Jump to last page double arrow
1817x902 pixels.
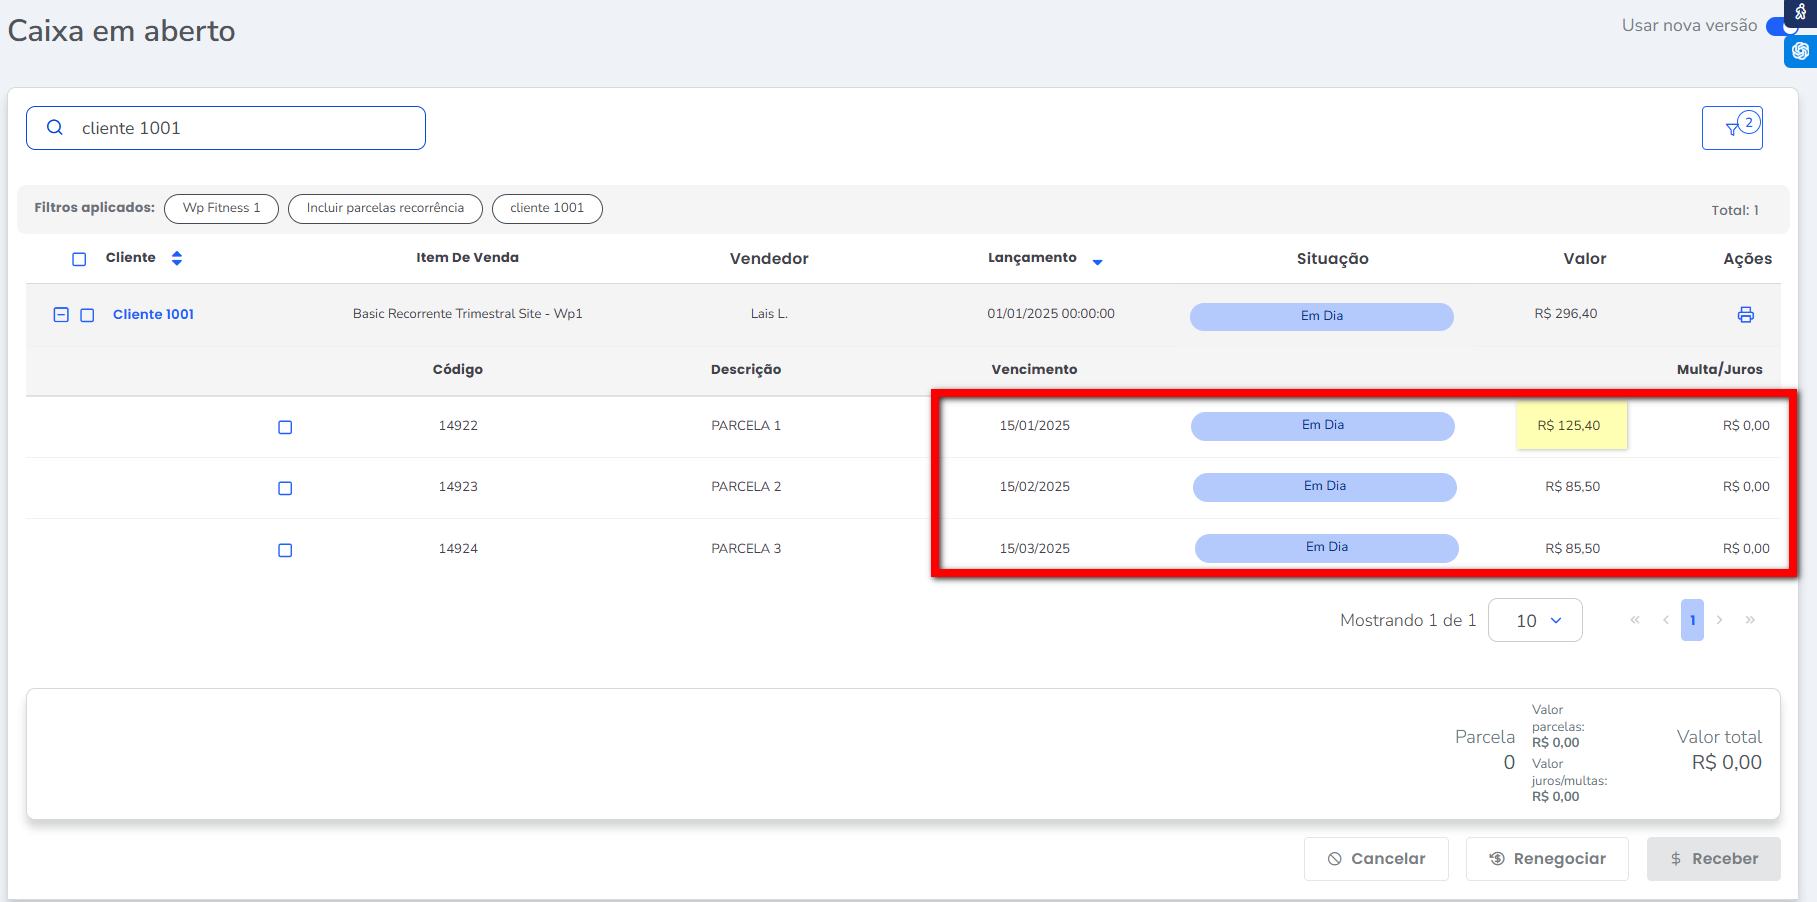[1750, 620]
